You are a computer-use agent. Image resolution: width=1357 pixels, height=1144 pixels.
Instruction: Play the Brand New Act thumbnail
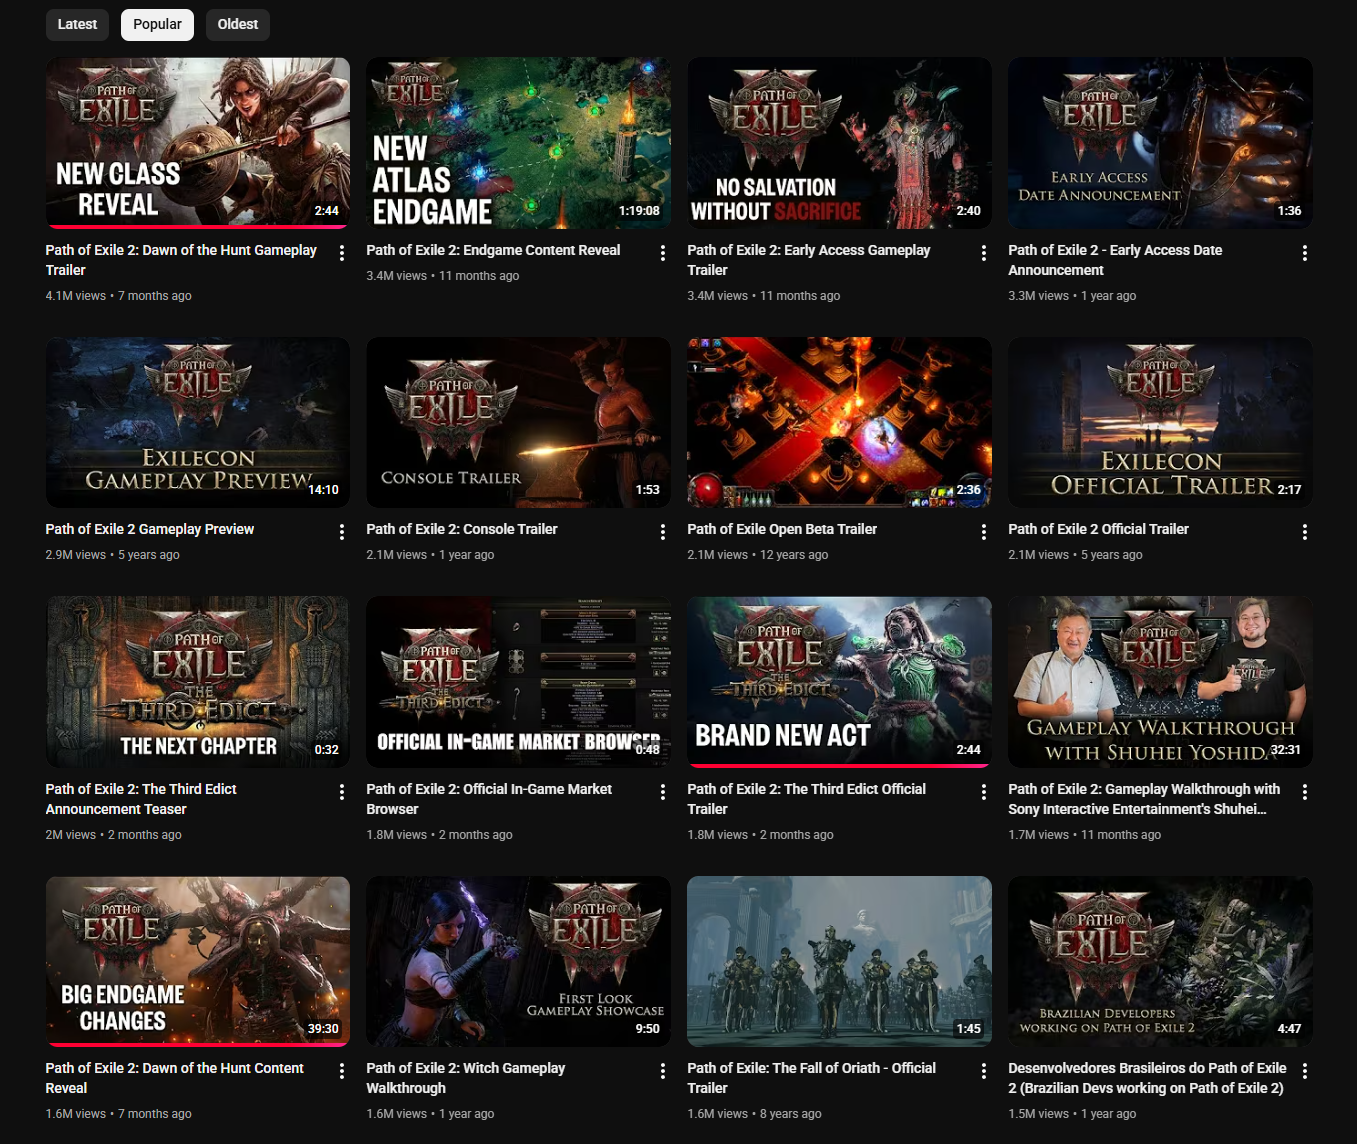(x=840, y=682)
